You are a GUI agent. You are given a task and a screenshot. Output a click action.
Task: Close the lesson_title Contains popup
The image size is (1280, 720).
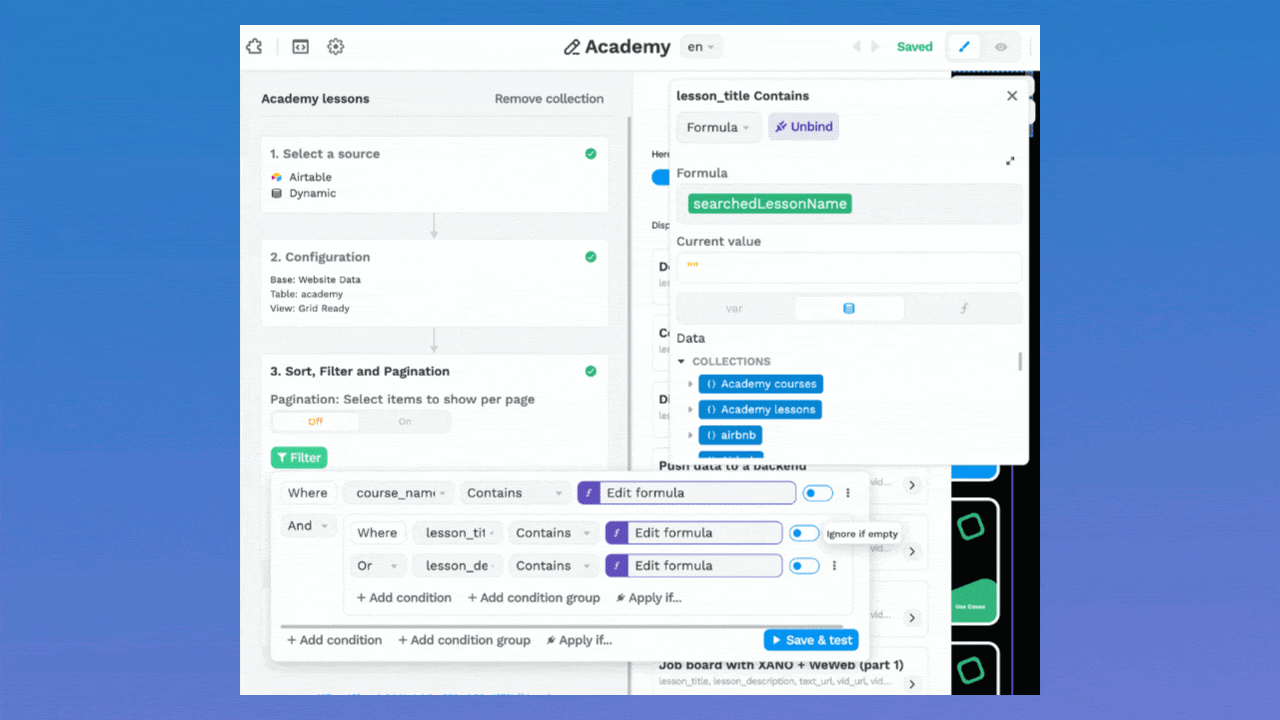[1012, 96]
